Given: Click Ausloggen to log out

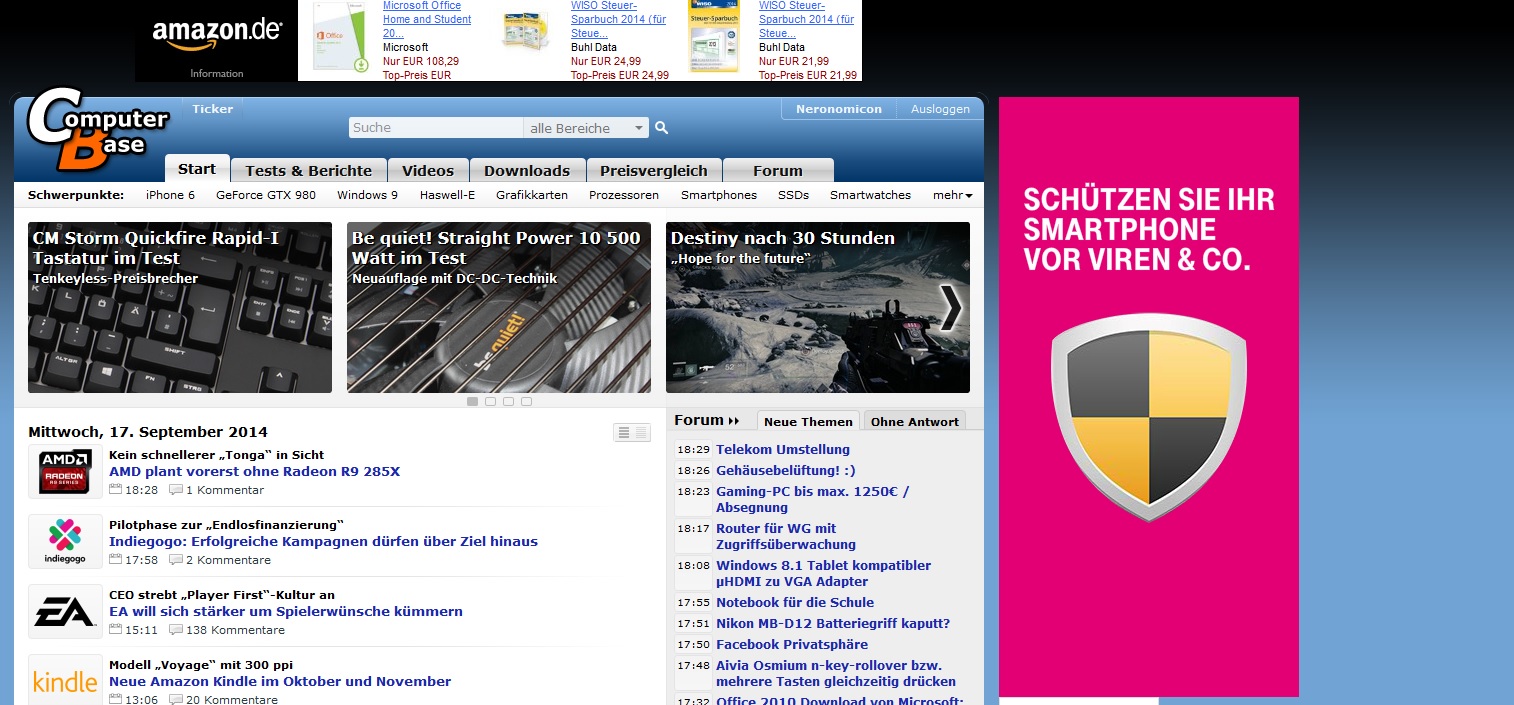Looking at the screenshot, I should (x=940, y=109).
